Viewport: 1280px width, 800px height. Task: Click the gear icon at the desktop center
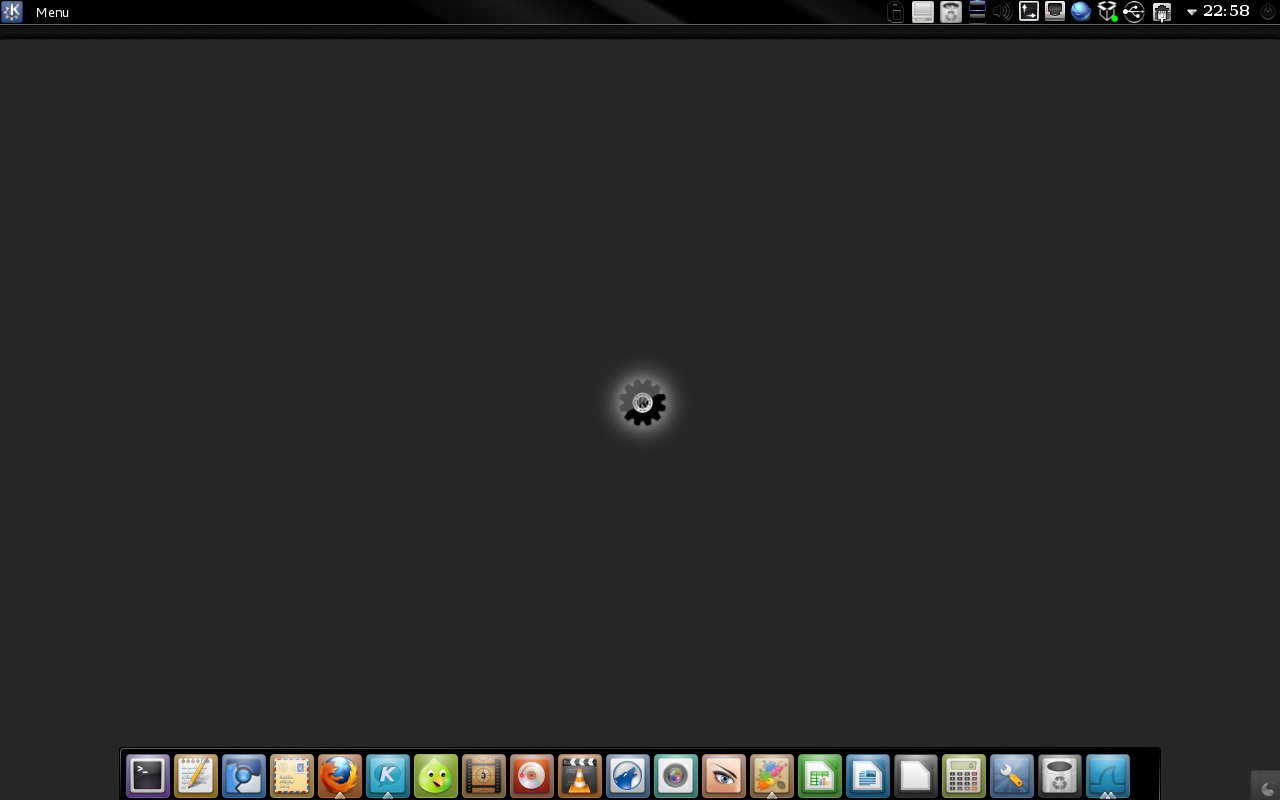(x=643, y=402)
